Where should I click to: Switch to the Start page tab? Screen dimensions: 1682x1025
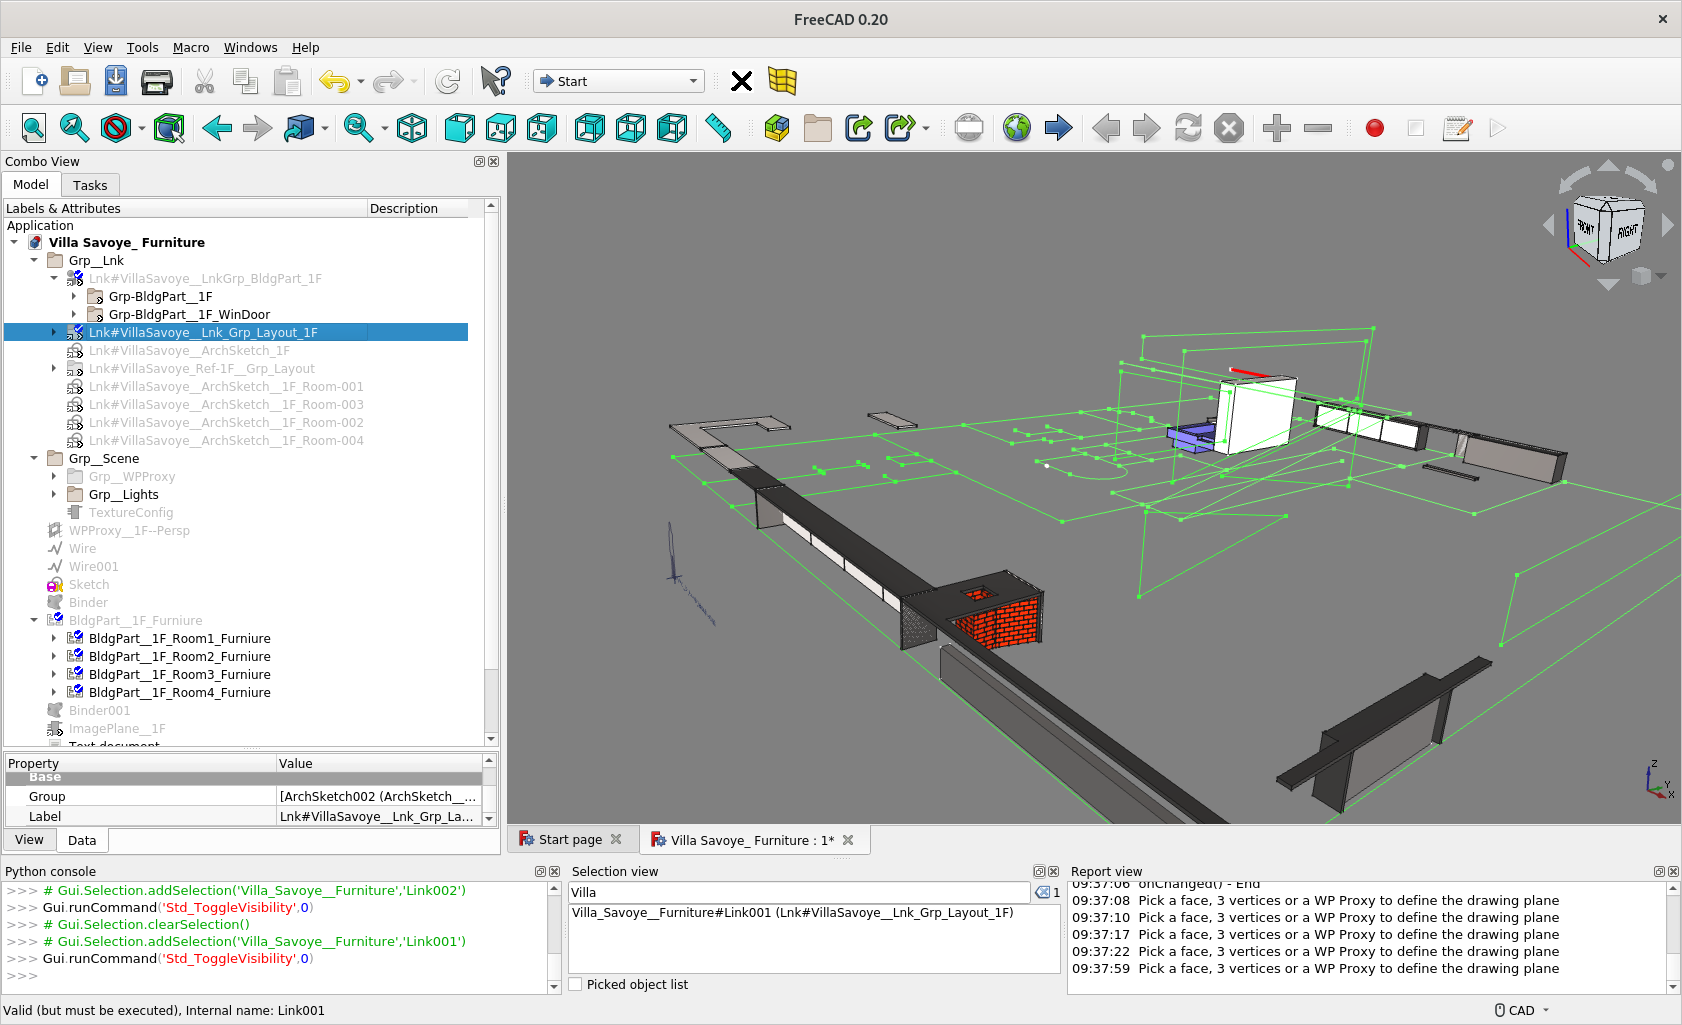570,840
